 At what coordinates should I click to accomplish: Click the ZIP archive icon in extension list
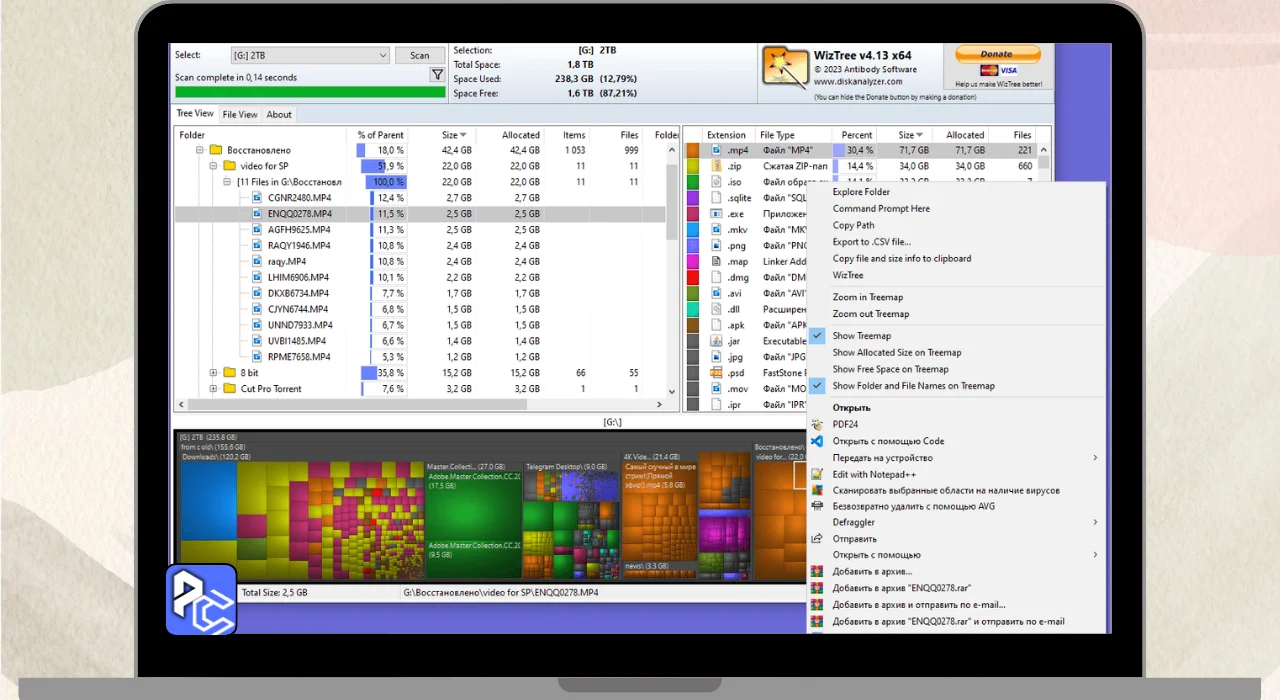[716, 166]
